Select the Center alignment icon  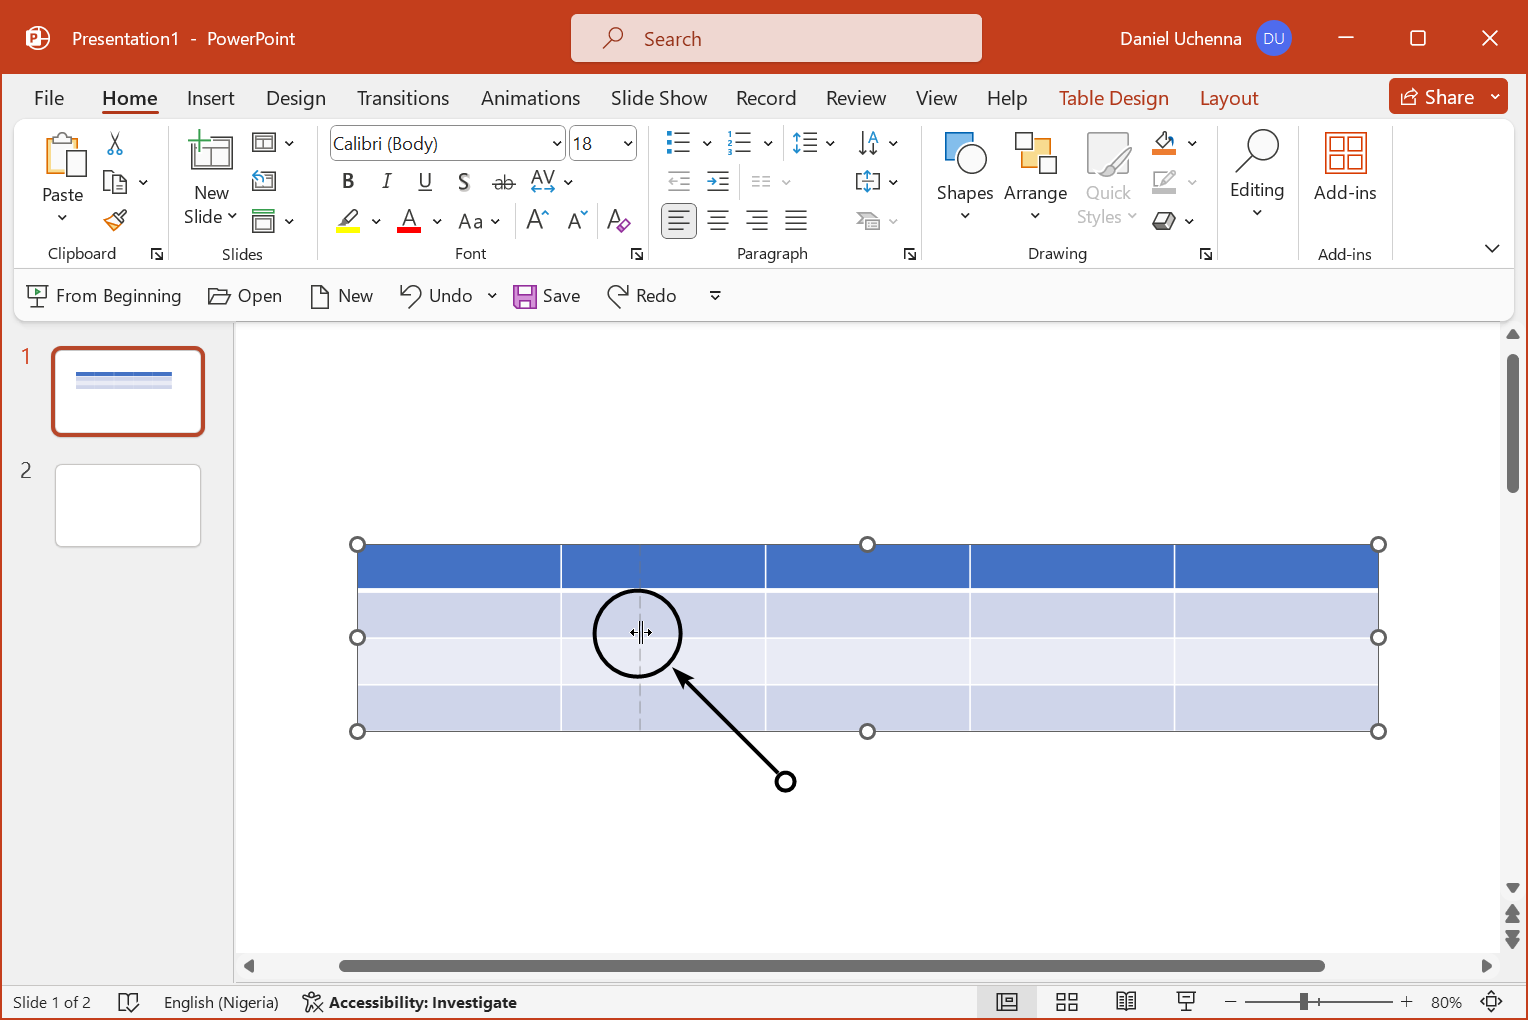click(718, 220)
